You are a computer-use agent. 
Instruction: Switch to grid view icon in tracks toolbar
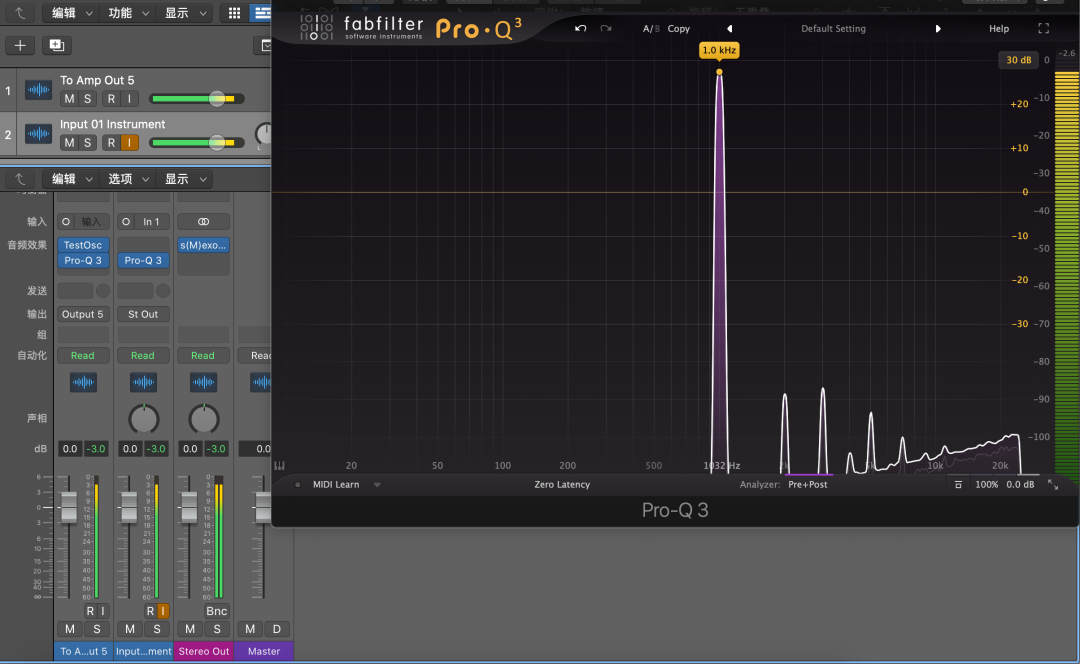(234, 12)
